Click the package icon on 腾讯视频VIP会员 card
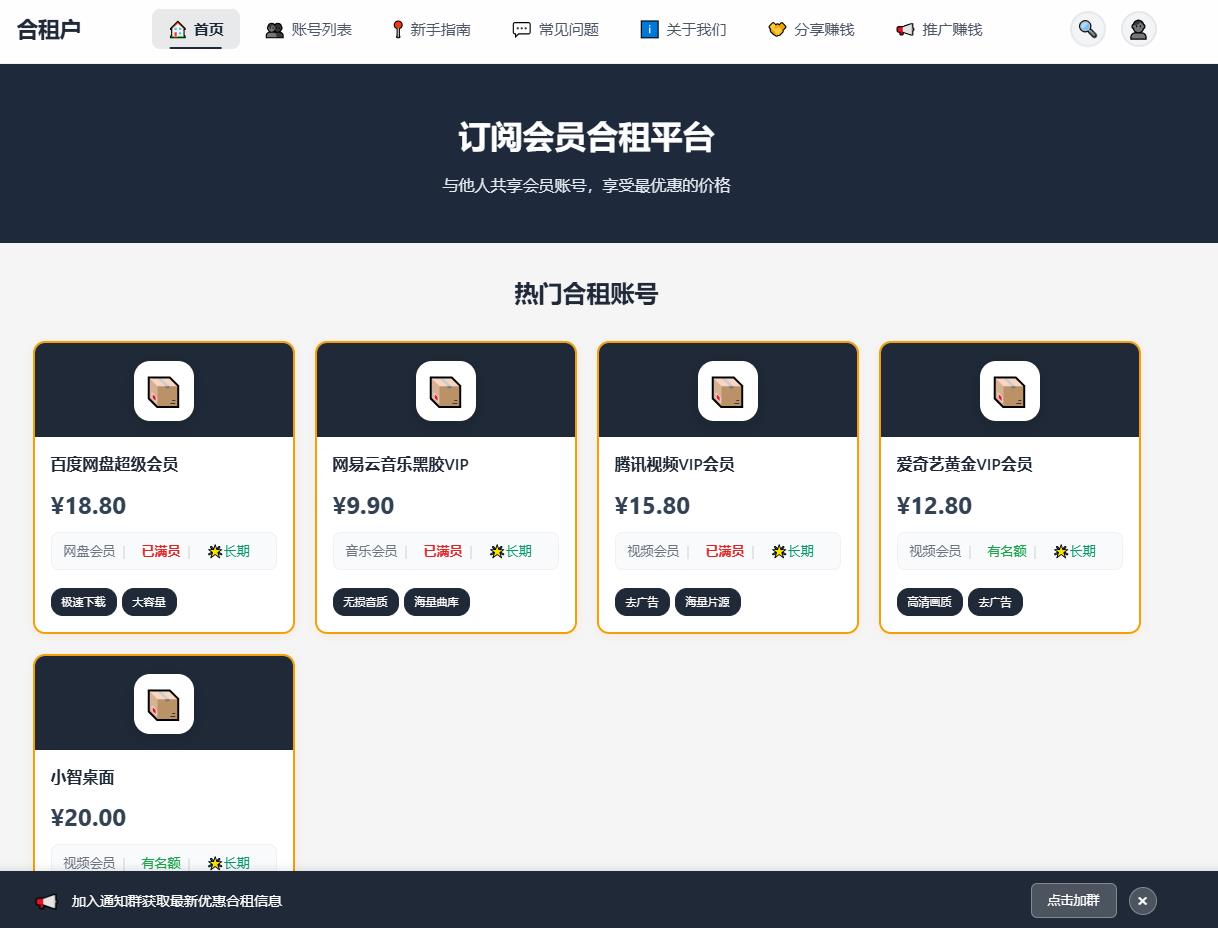The image size is (1218, 928). [x=728, y=391]
